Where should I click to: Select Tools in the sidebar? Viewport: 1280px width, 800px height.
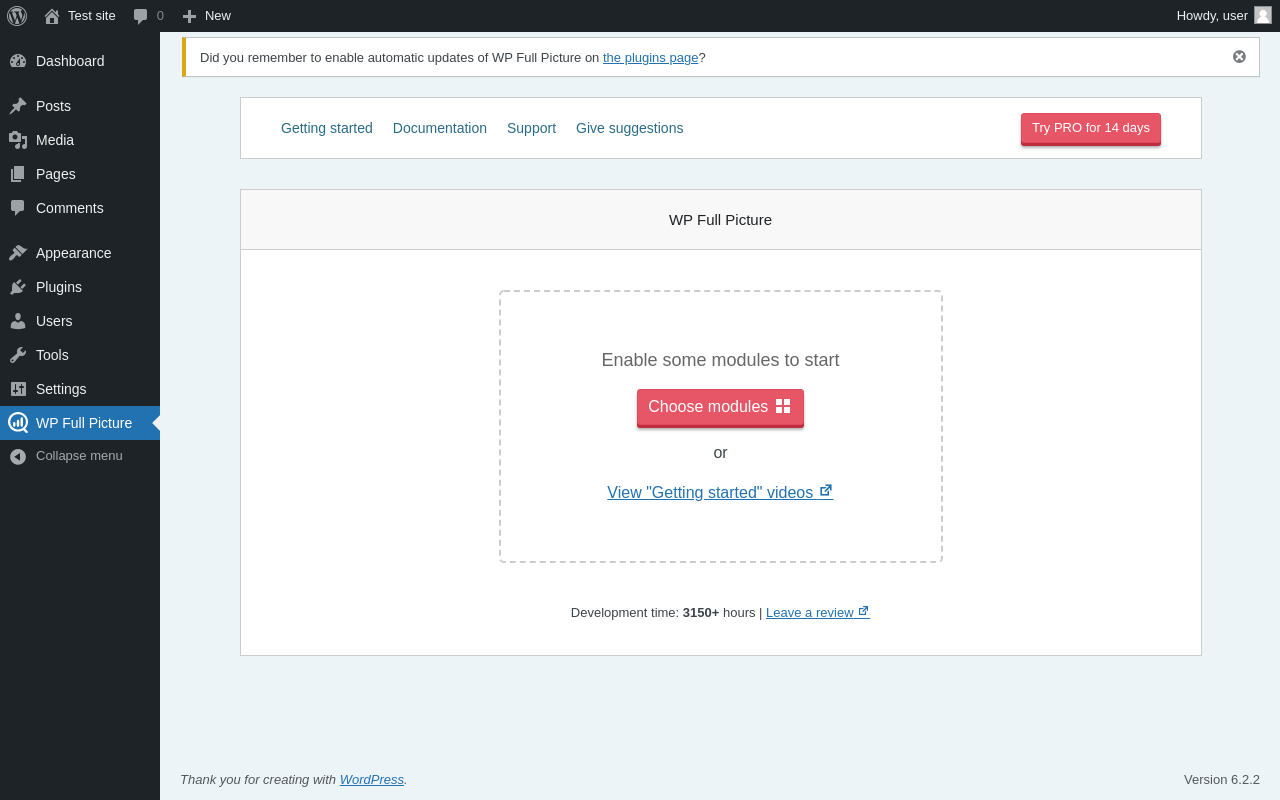[80, 355]
